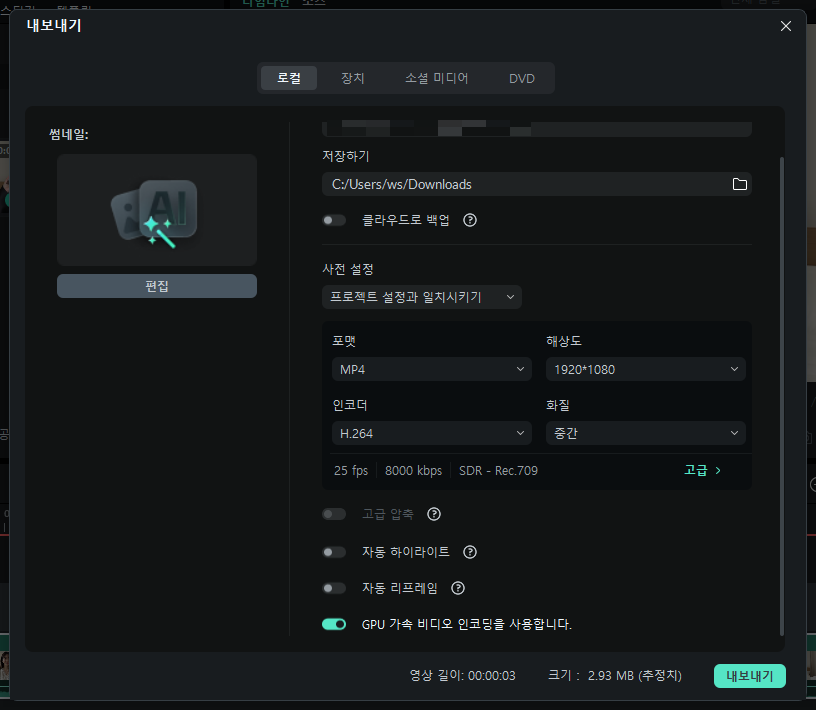816x710 pixels.
Task: Switch to the 소셜 미디어 tab
Action: click(437, 78)
